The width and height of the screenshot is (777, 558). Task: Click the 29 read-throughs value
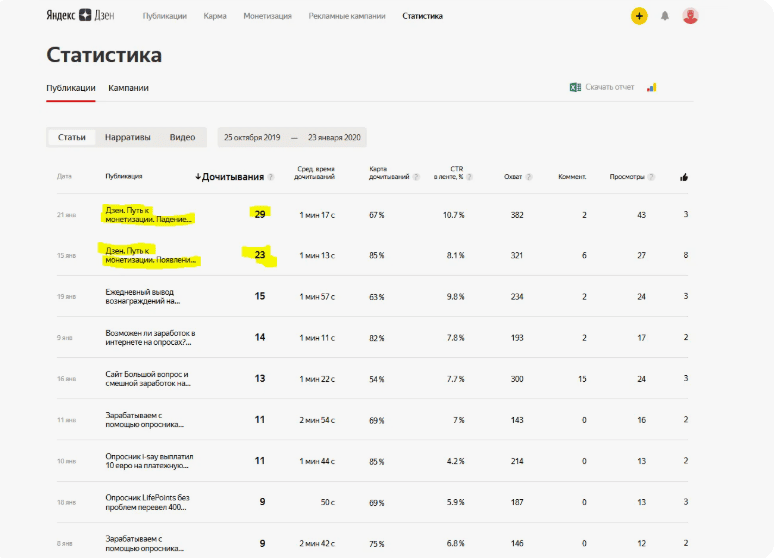[260, 214]
